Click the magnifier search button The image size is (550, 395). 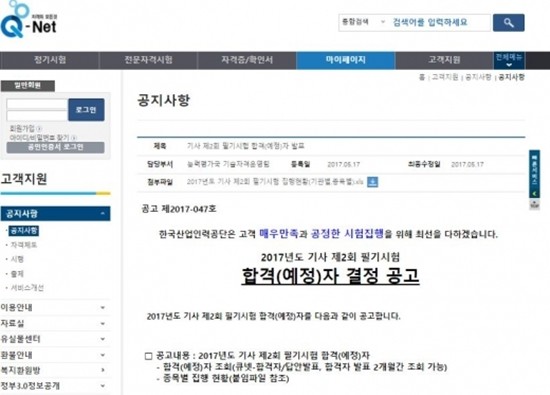pos(509,23)
